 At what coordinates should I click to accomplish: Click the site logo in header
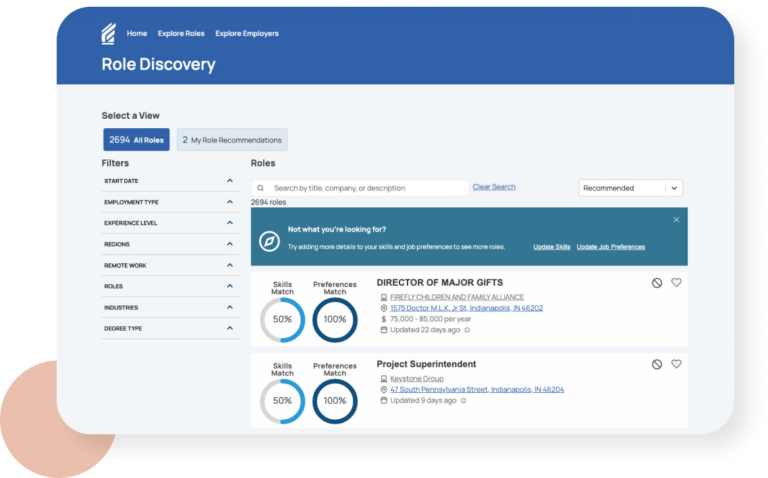click(108, 35)
